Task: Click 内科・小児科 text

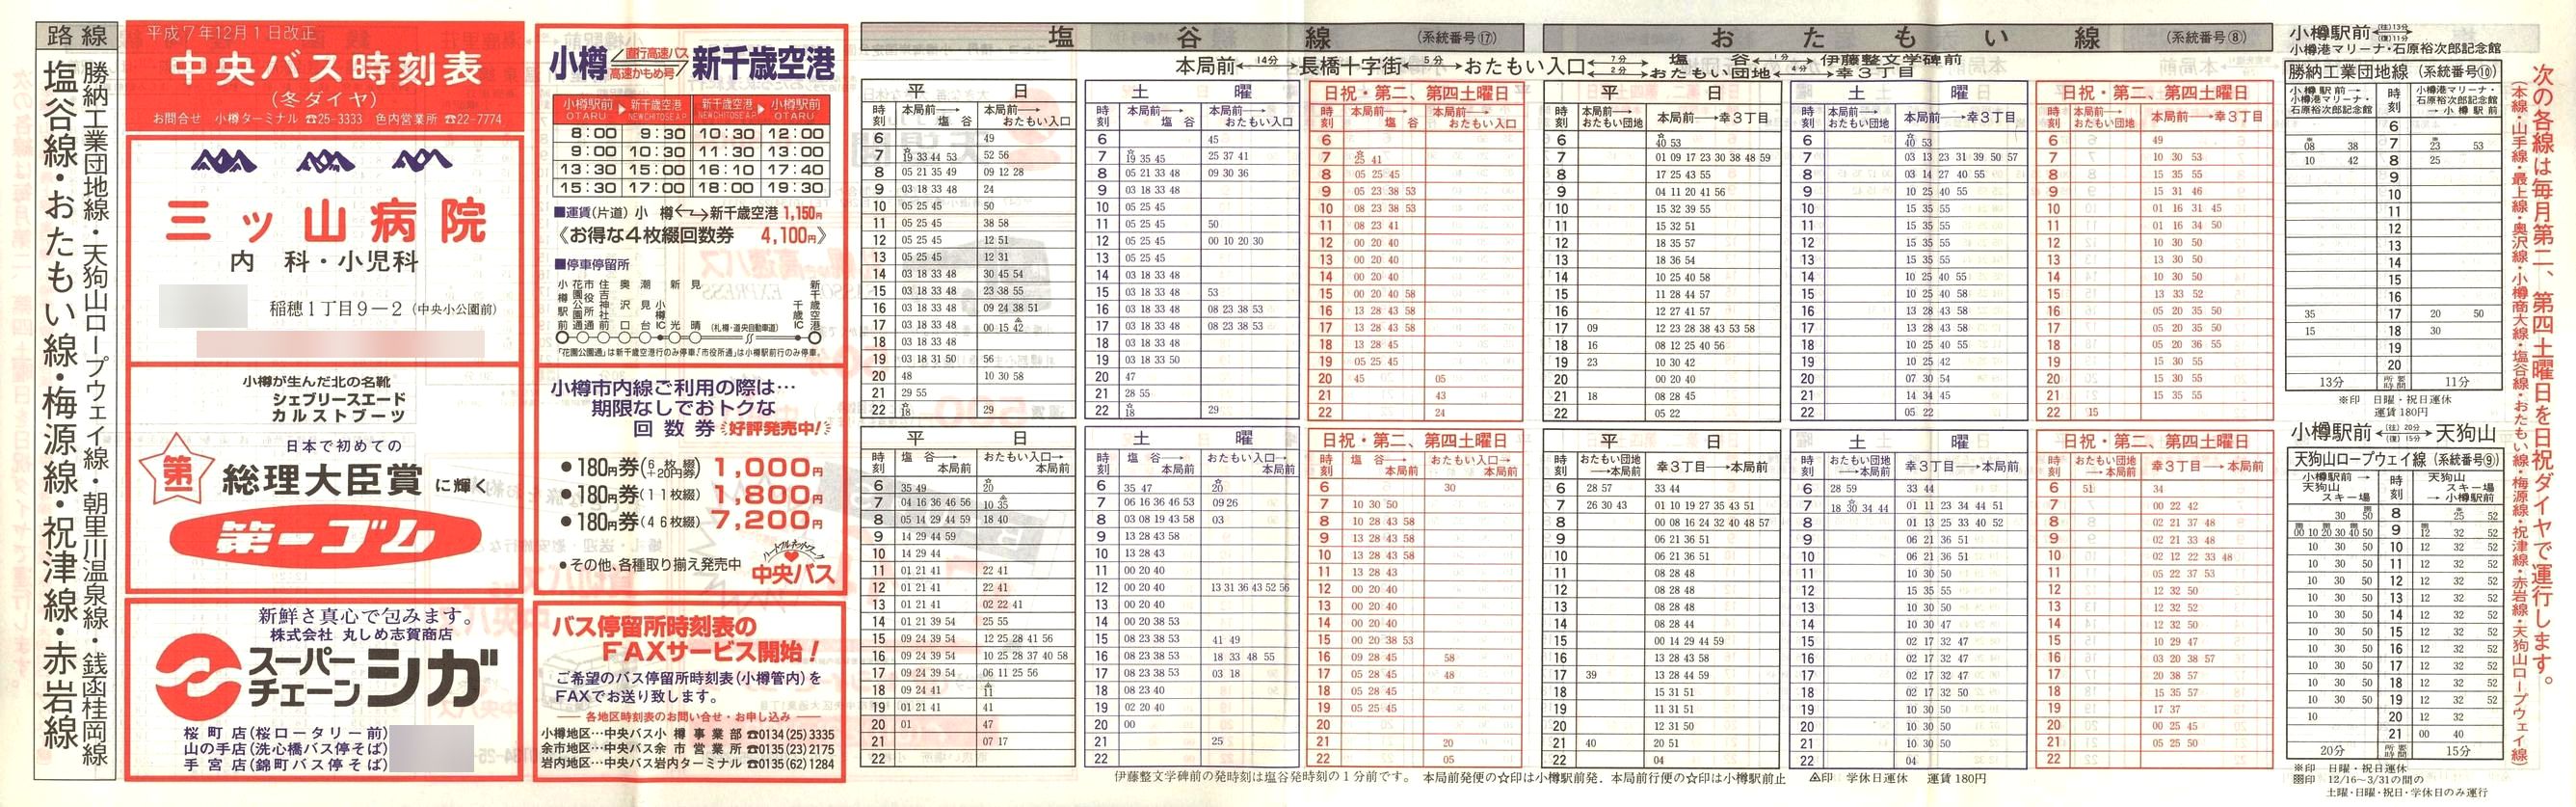Action: (x=323, y=262)
